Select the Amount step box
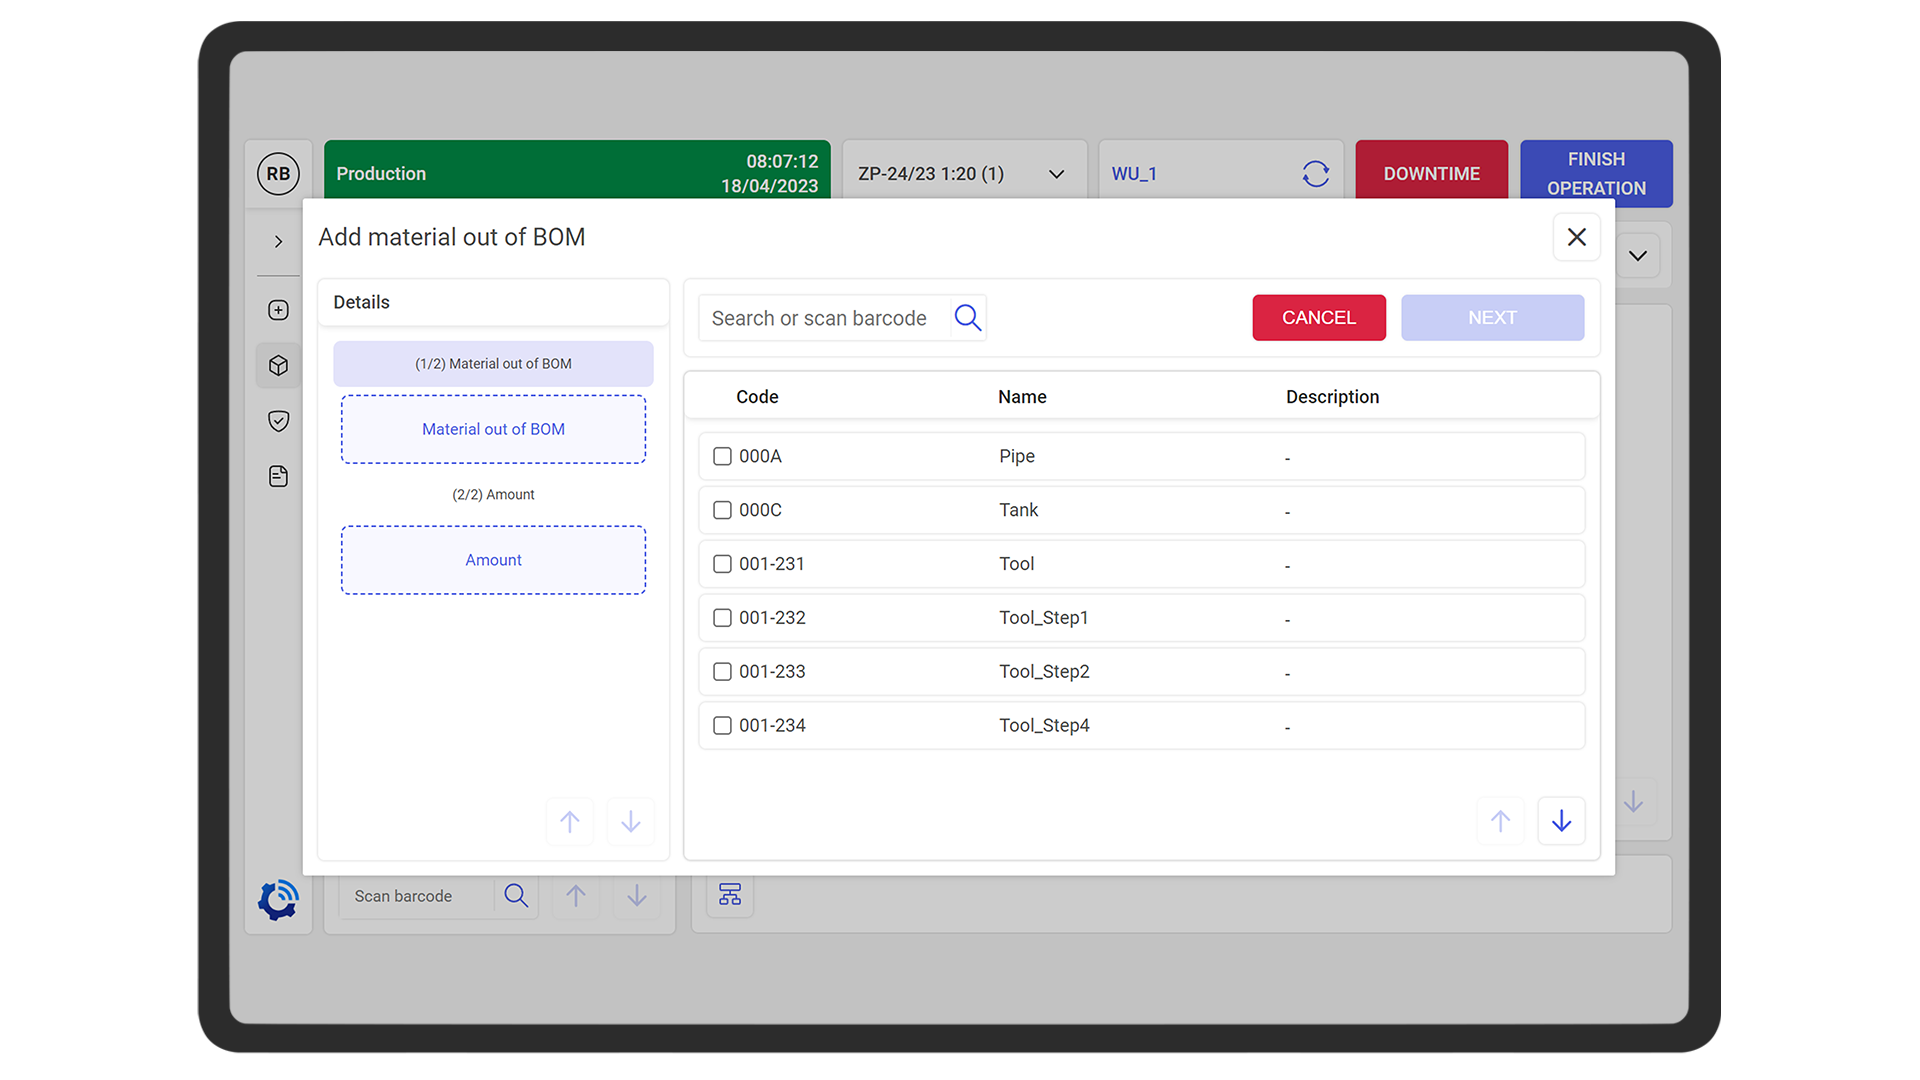The image size is (1920, 1080). pos(493,560)
